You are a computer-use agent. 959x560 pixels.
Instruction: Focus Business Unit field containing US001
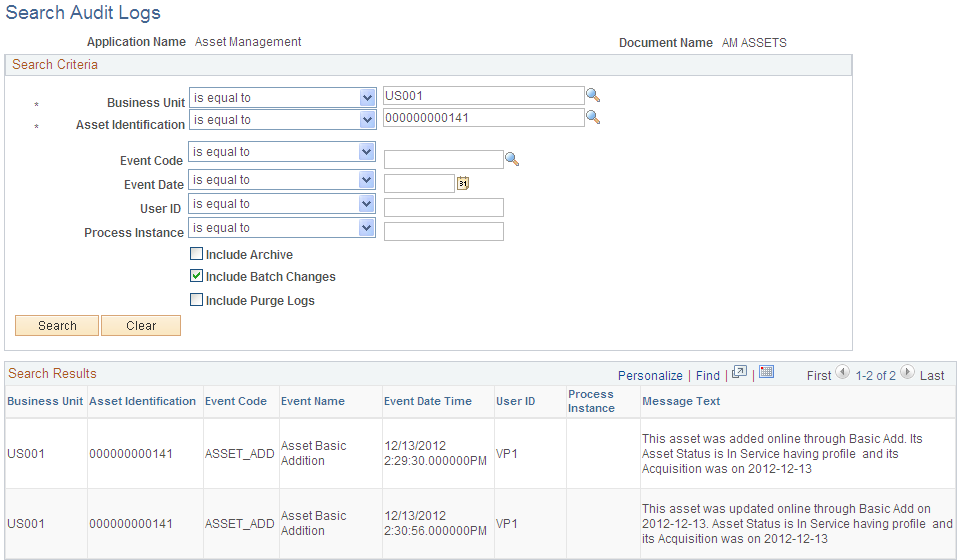(x=484, y=95)
